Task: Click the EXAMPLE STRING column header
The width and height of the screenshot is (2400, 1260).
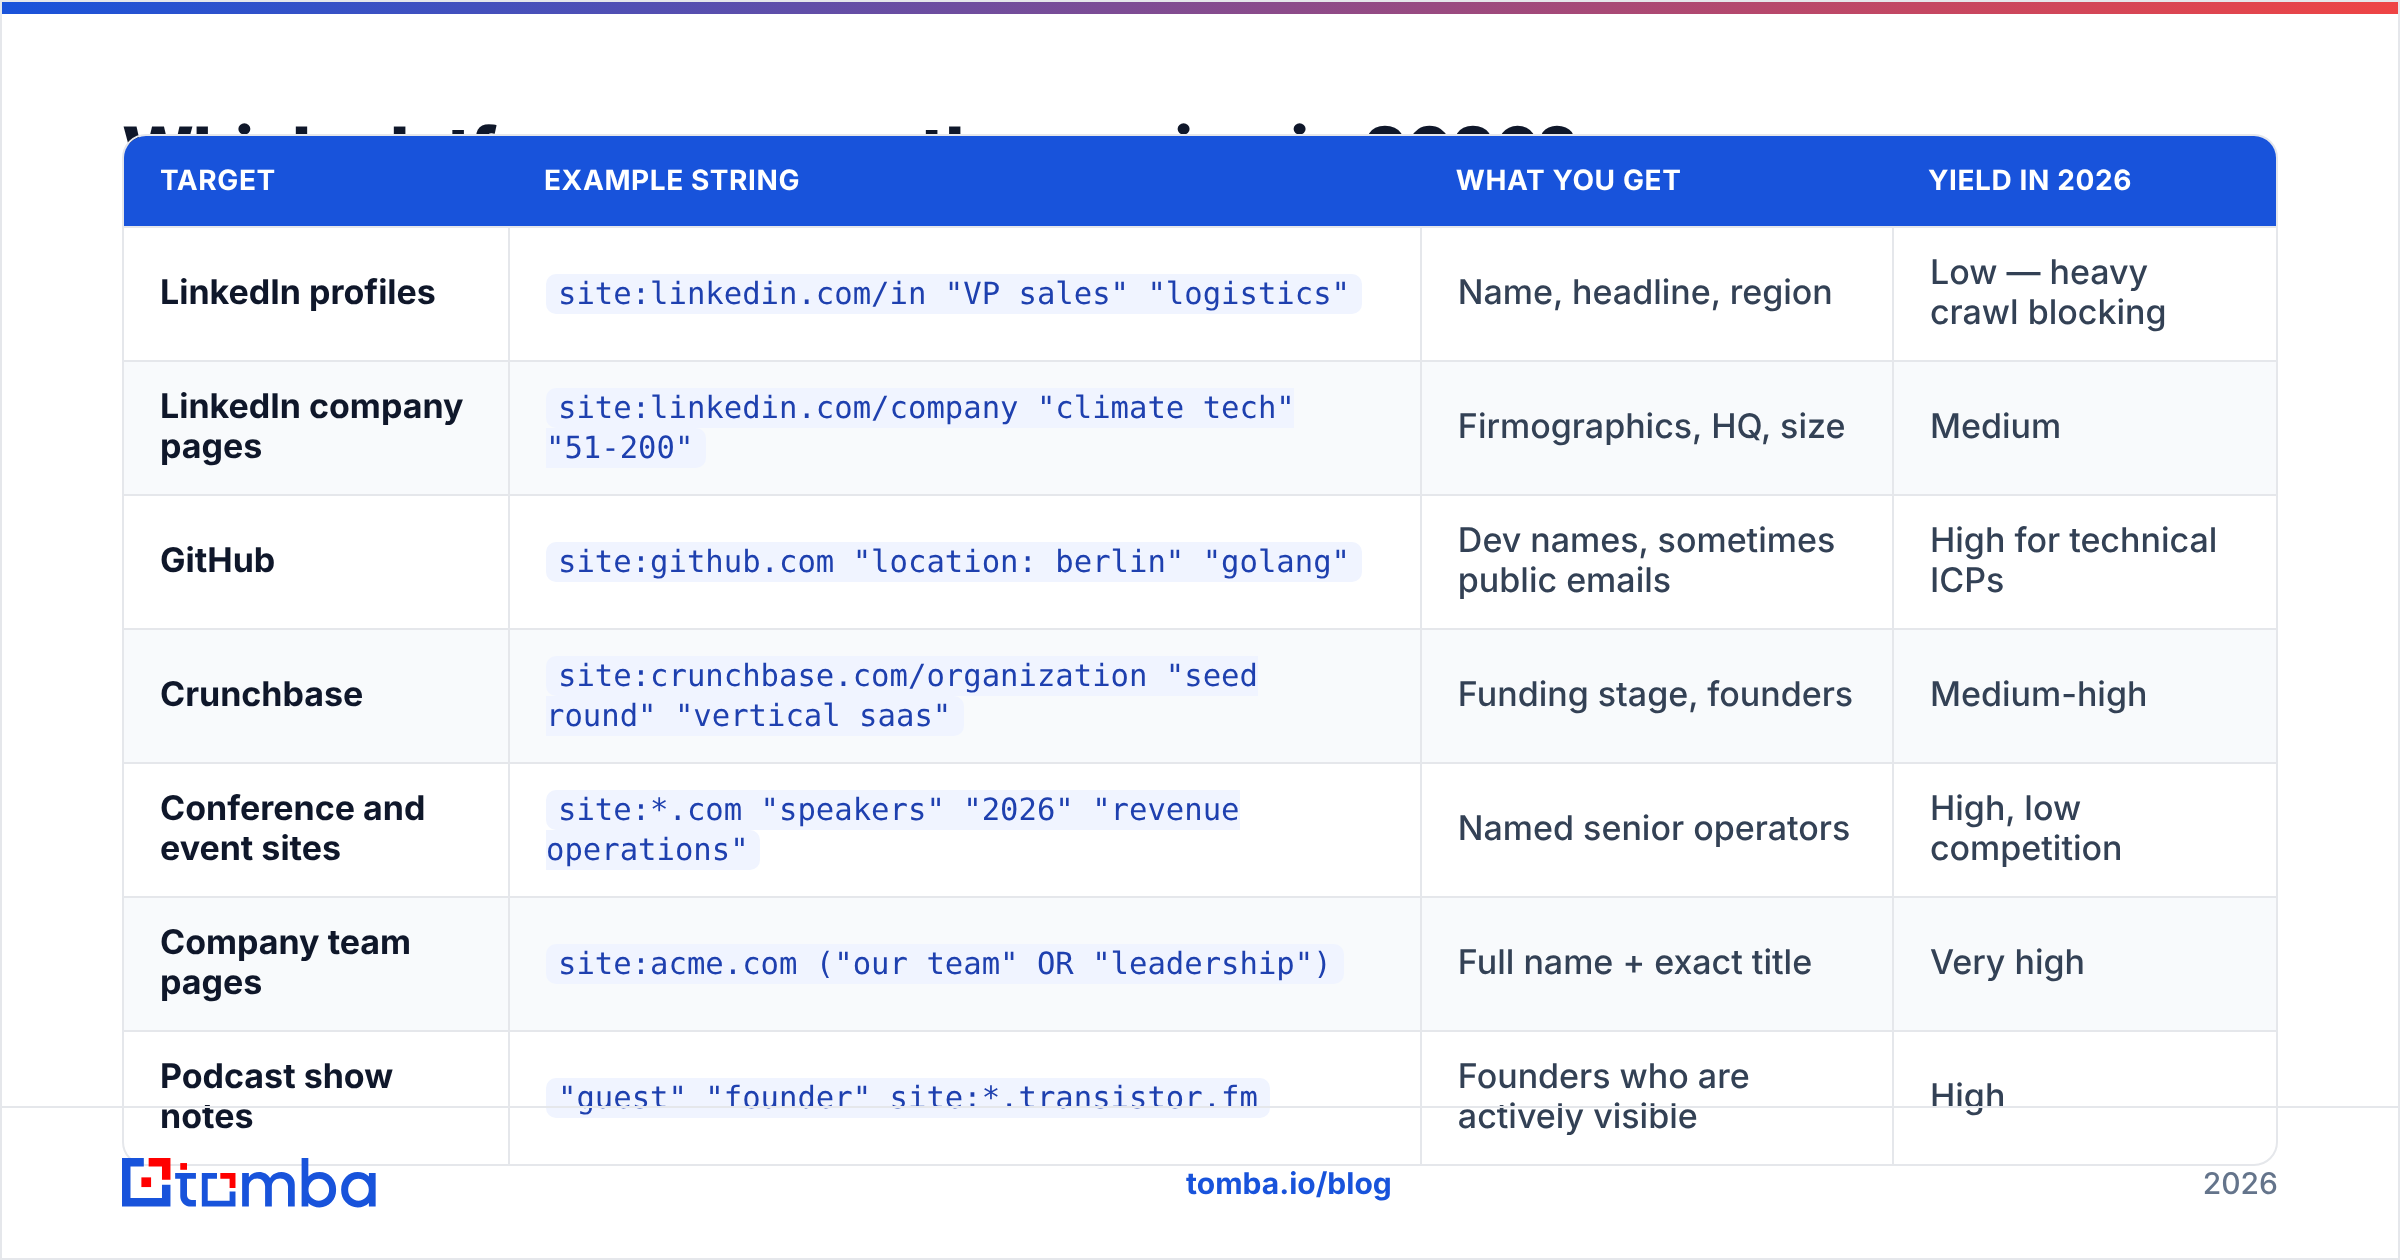Action: [x=671, y=180]
